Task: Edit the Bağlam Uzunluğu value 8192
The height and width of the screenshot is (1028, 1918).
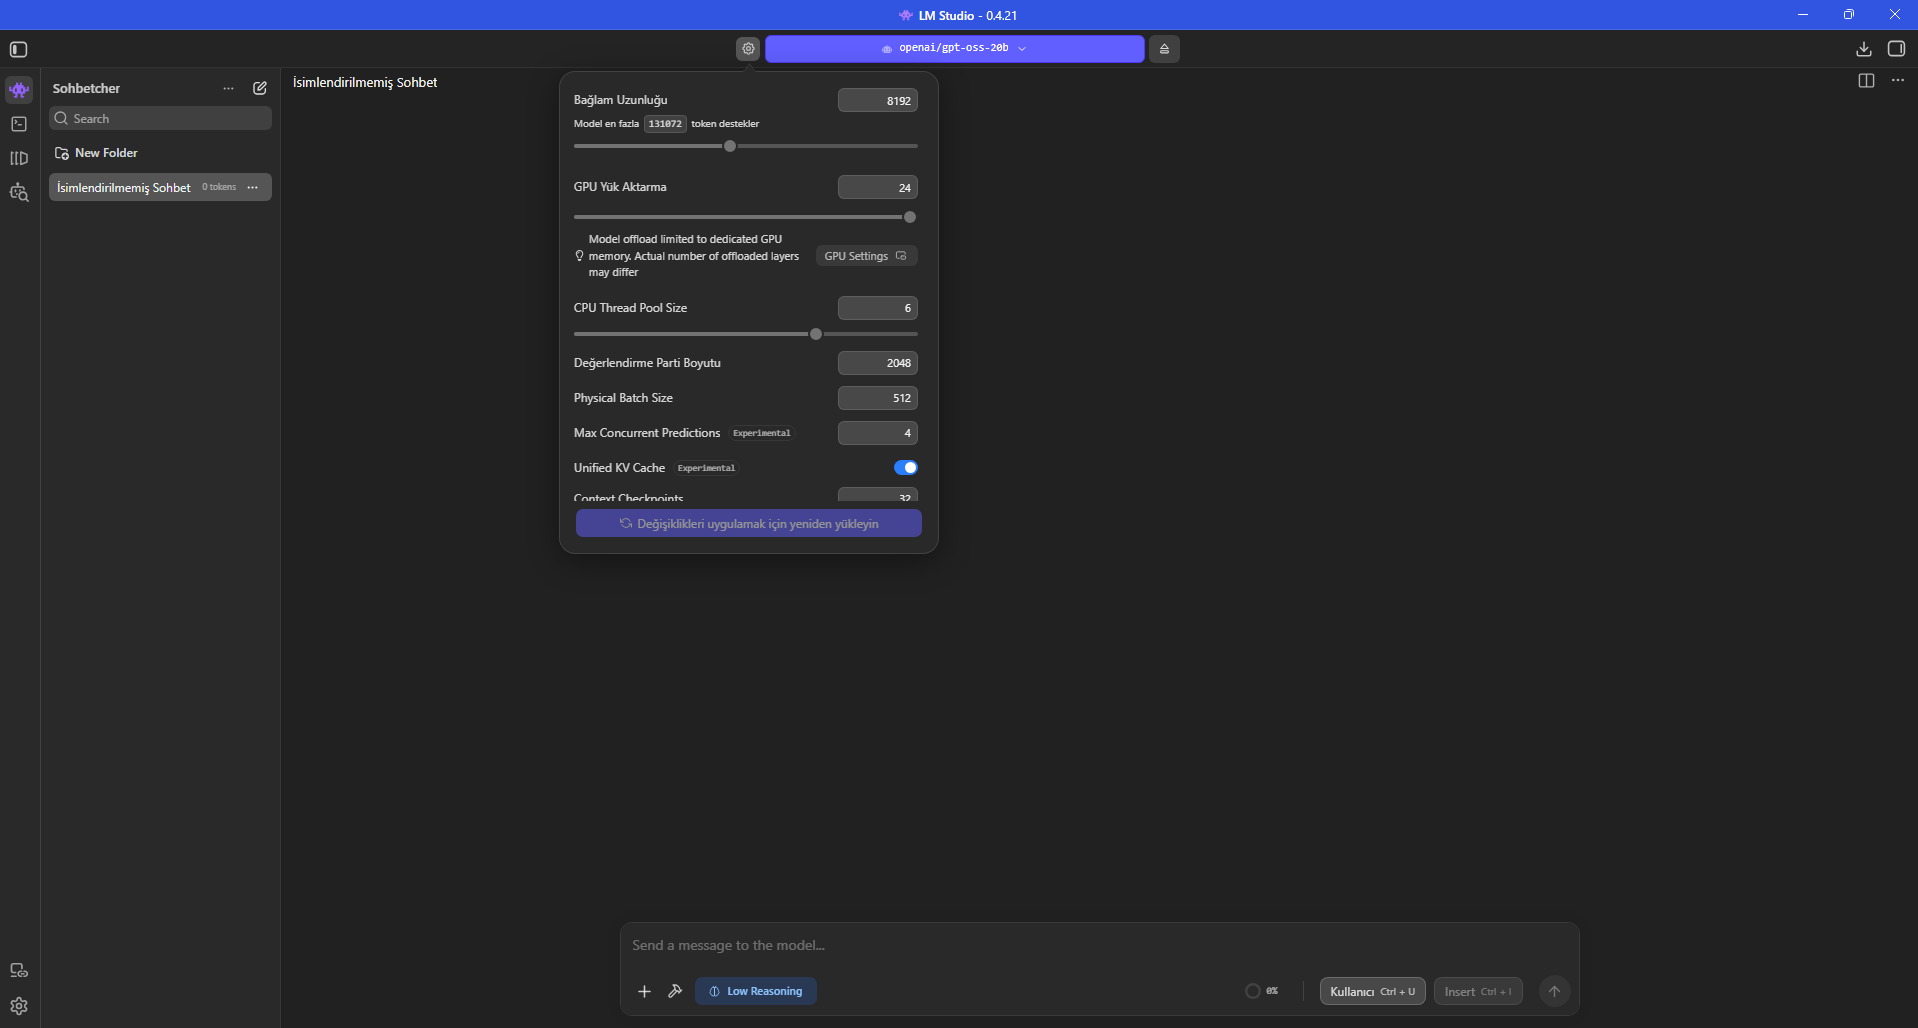Action: [878, 100]
